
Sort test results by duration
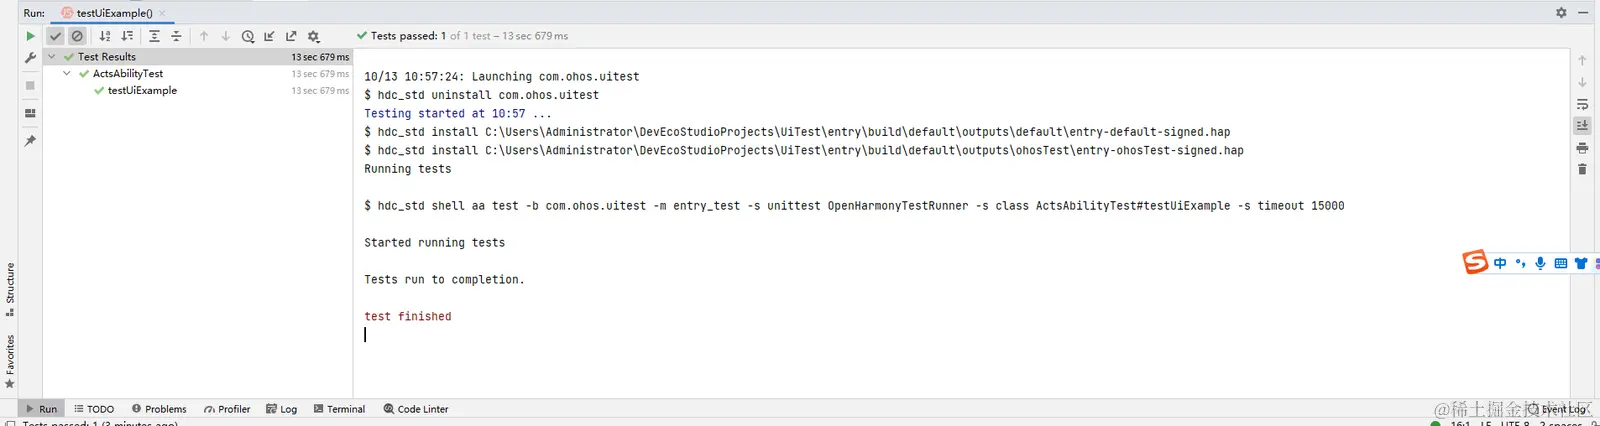click(127, 36)
